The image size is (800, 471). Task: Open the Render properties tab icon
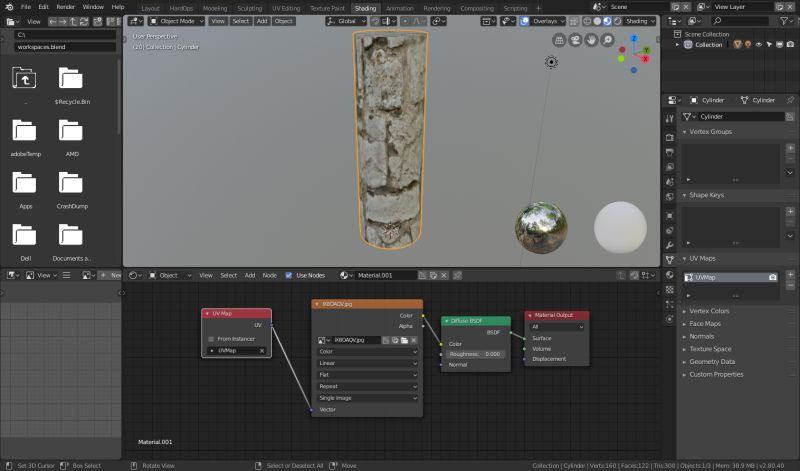click(x=669, y=138)
